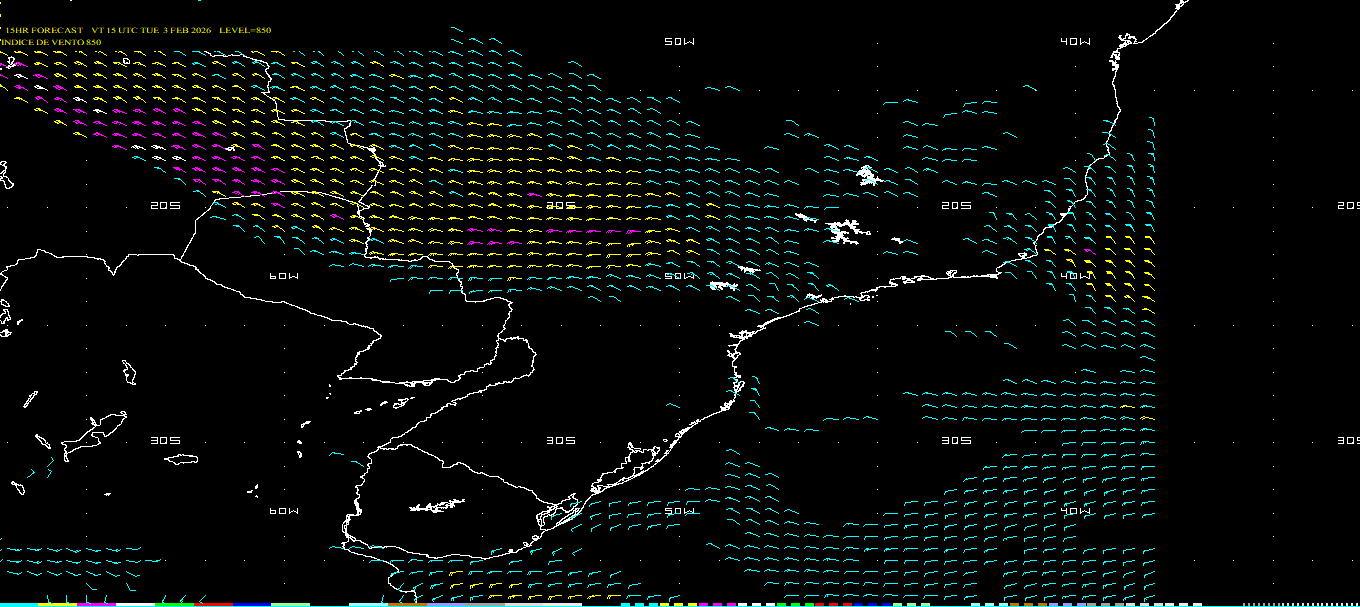The width and height of the screenshot is (1360, 607).
Task: Select the leftmost 20S latitude label
Action: (165, 206)
